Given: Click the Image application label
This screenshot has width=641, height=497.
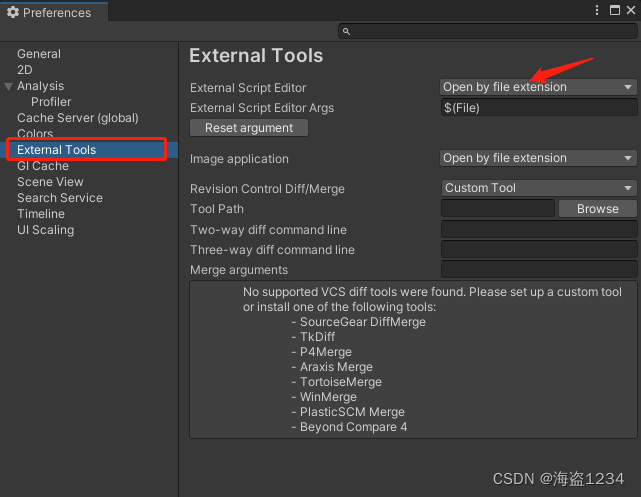Looking at the screenshot, I should pos(239,159).
